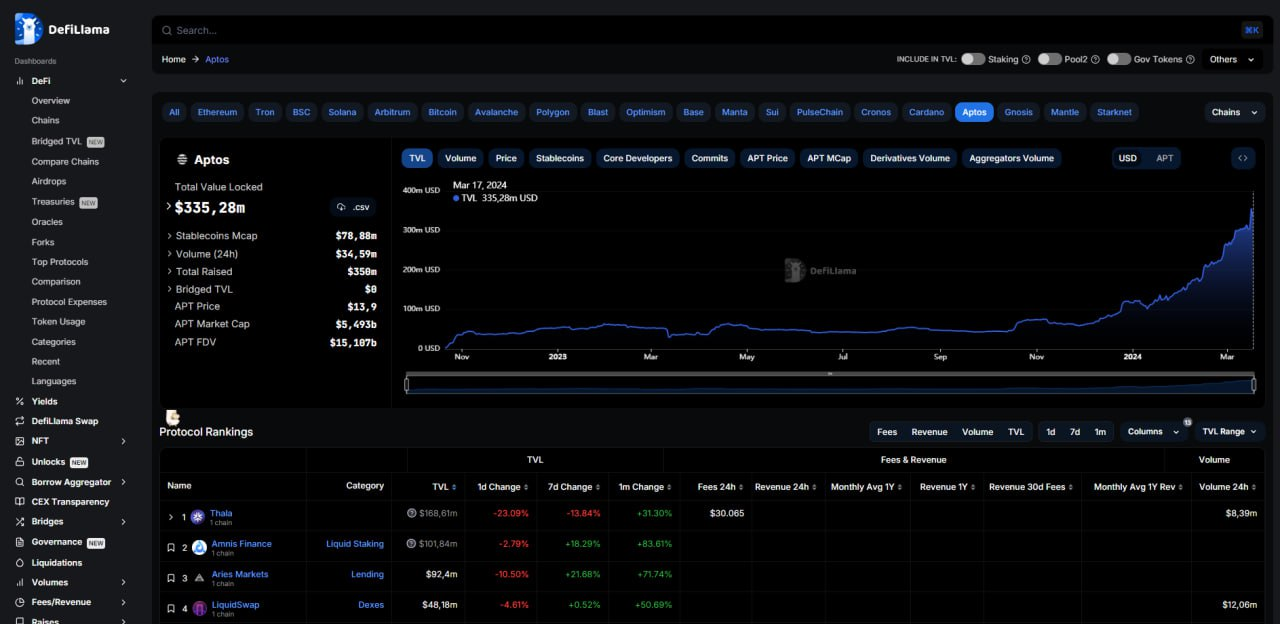Click the Amnis Finance TVL info icon
The width and height of the screenshot is (1280, 624).
[412, 544]
